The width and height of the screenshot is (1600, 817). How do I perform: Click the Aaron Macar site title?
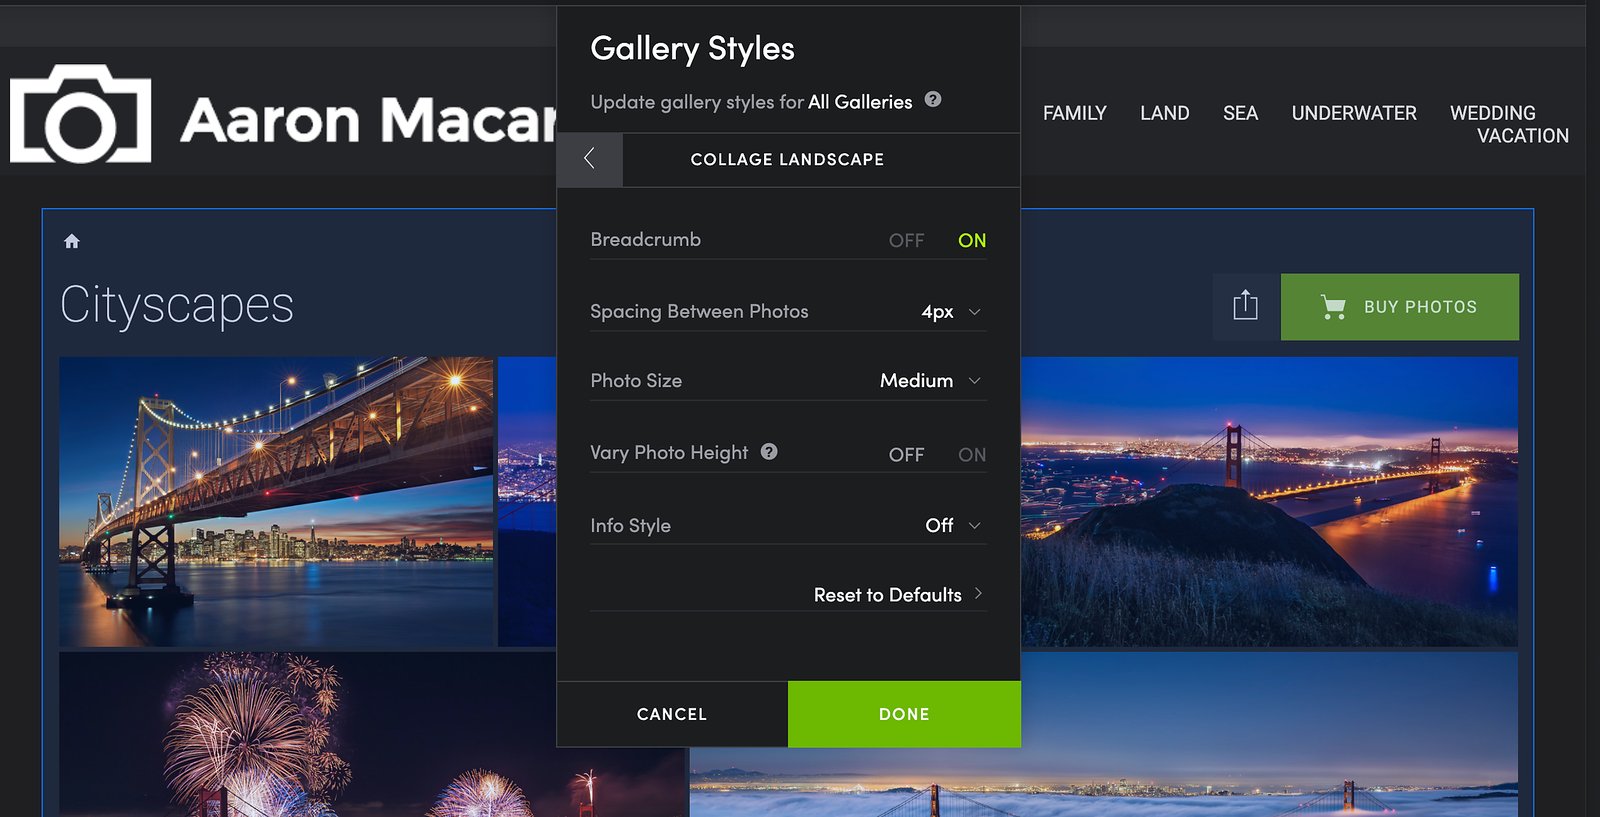(x=368, y=120)
